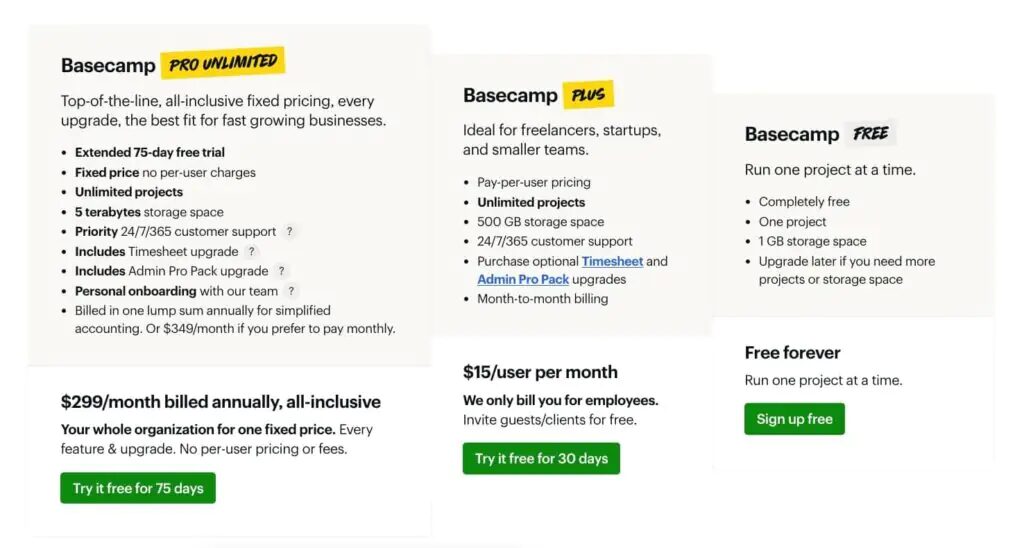Screen dimensions: 1024x548
Task: Click question mark next to Timesheet upgrade
Action: point(251,251)
